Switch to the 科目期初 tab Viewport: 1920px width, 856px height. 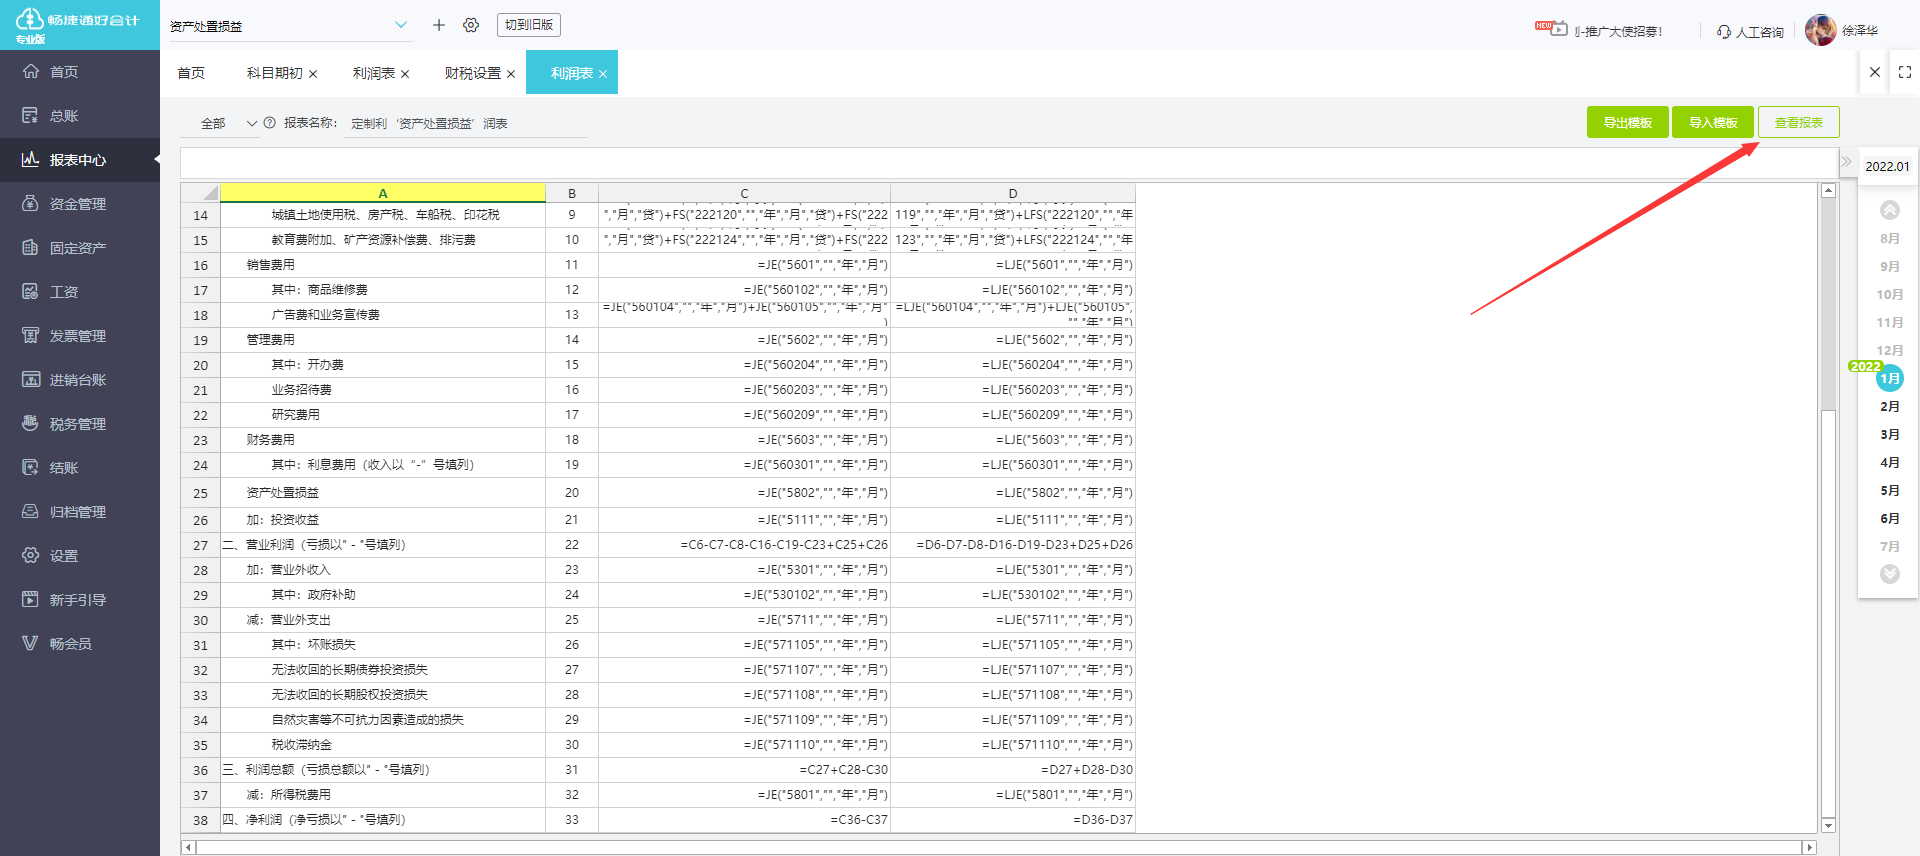(x=274, y=73)
